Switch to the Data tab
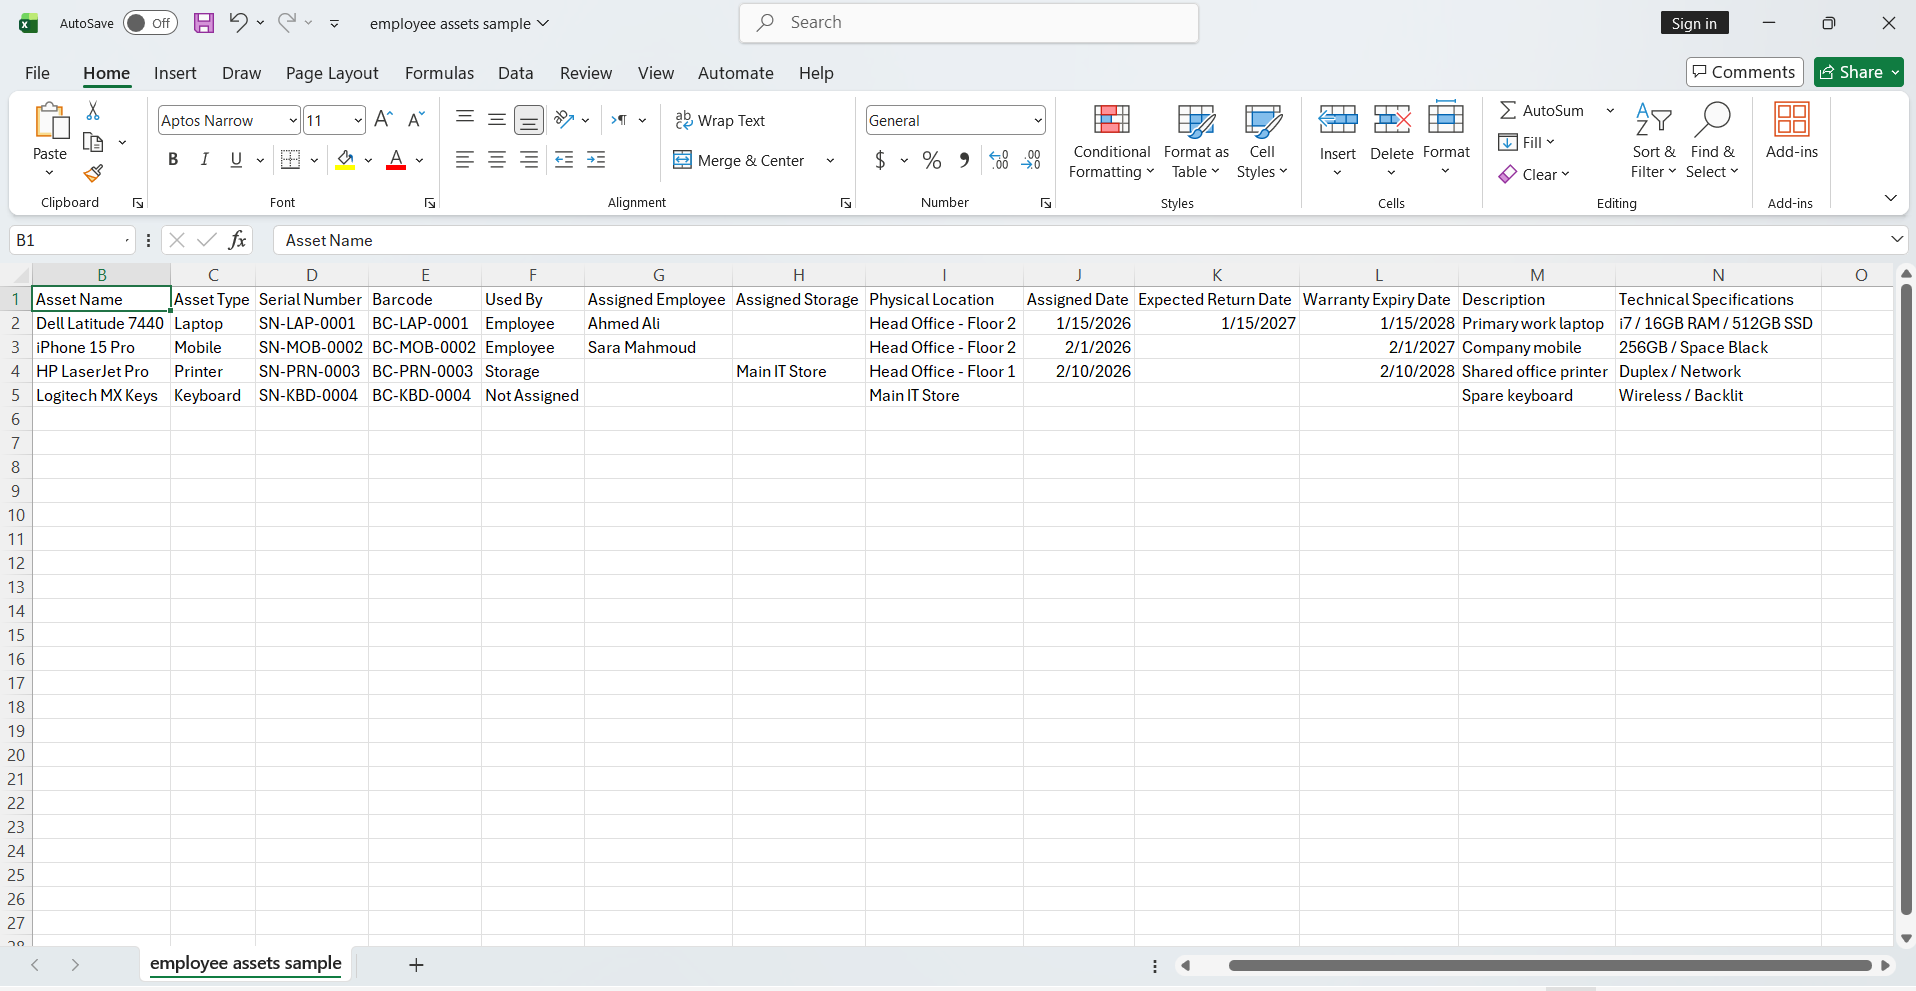This screenshot has width=1916, height=991. (515, 73)
